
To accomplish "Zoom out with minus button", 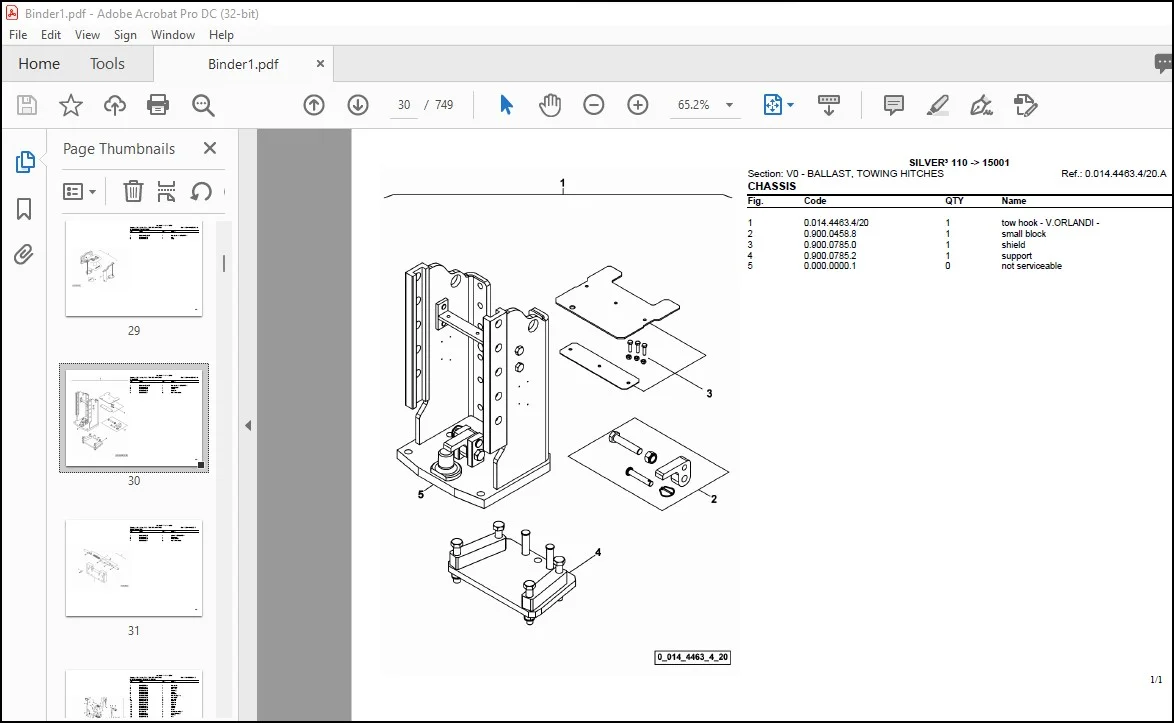I will pos(594,105).
